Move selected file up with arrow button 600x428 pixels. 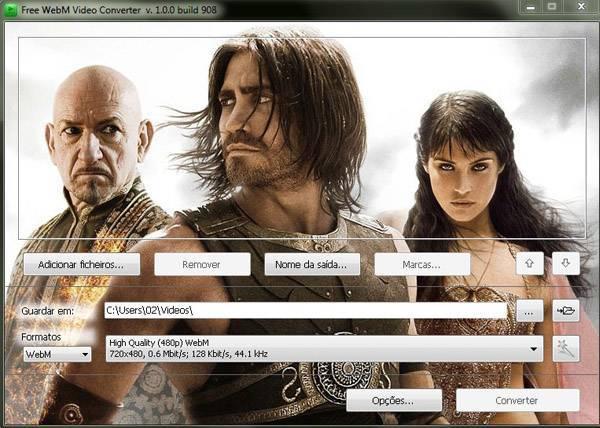pos(530,263)
